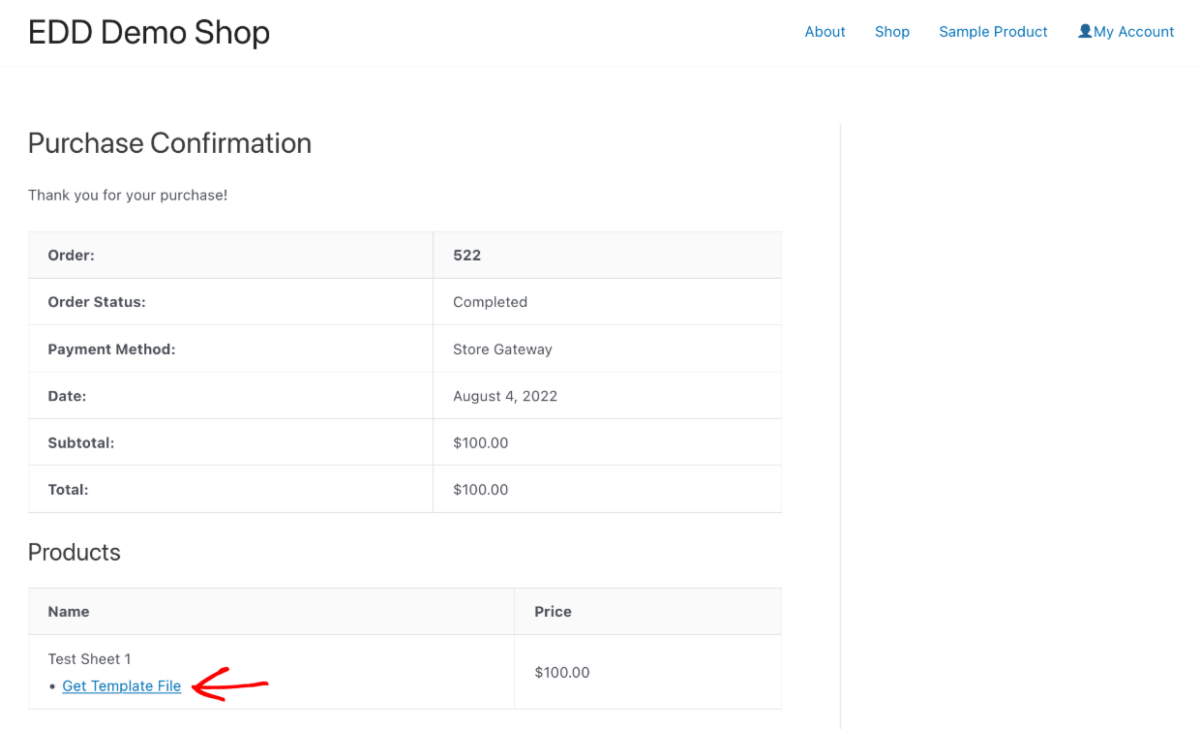
Task: Download via the Get Template File link
Action: pos(121,686)
